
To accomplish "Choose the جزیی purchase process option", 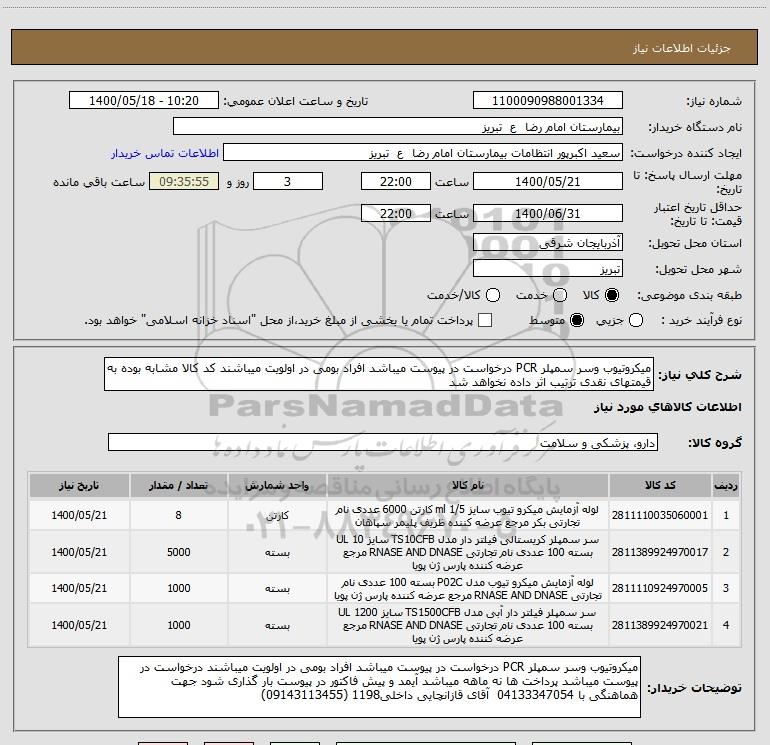I will pyautogui.click(x=636, y=320).
